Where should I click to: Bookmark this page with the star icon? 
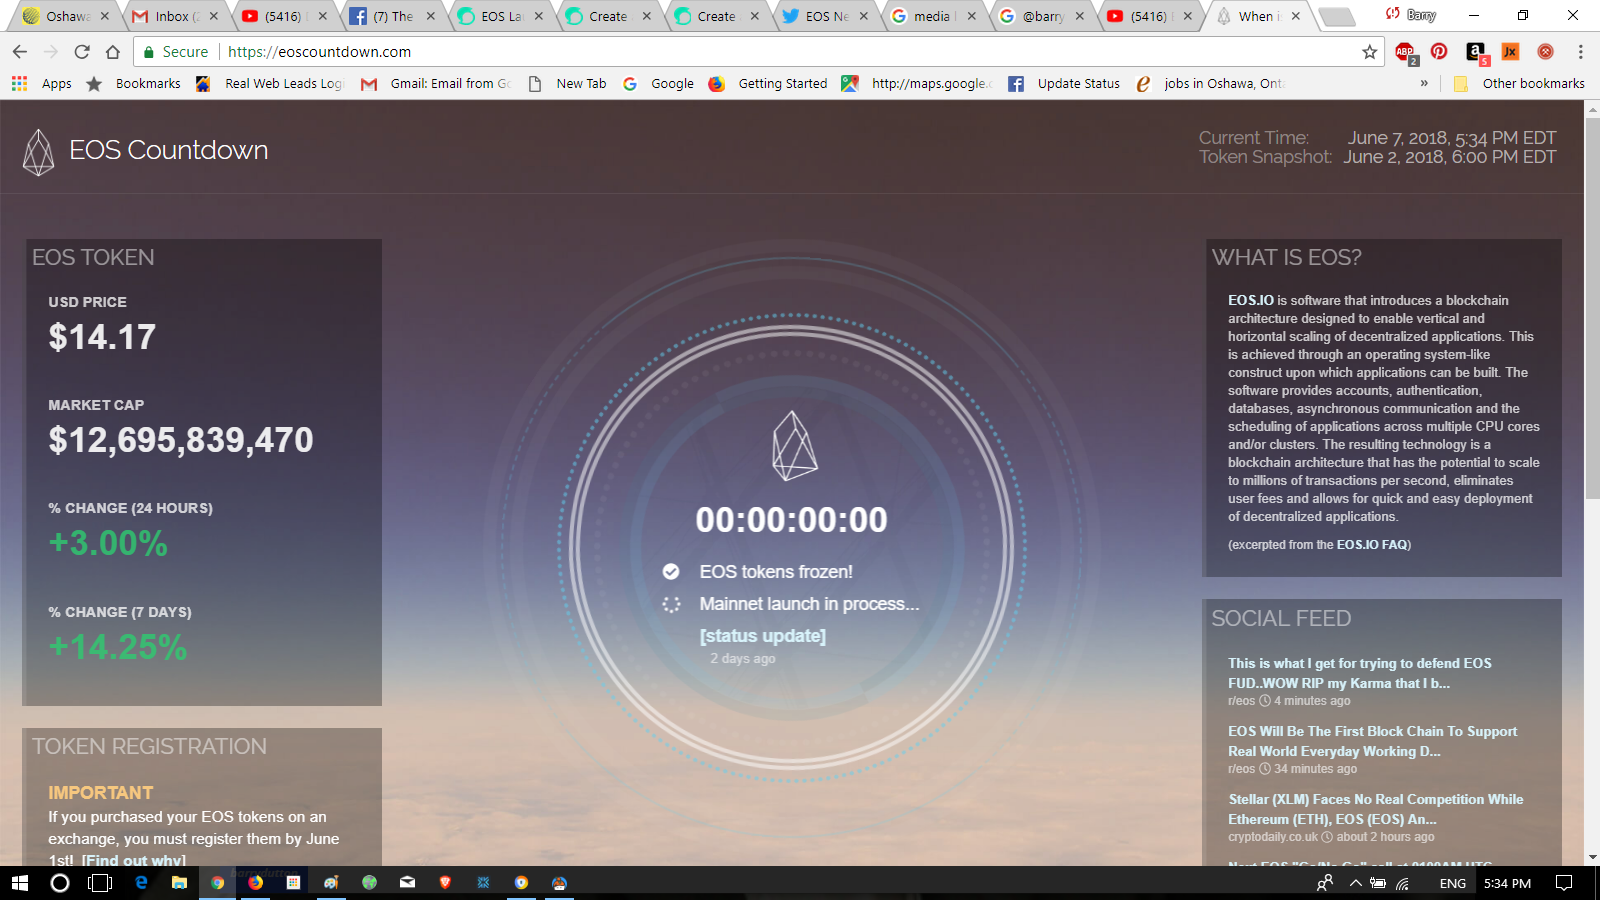point(1370,52)
